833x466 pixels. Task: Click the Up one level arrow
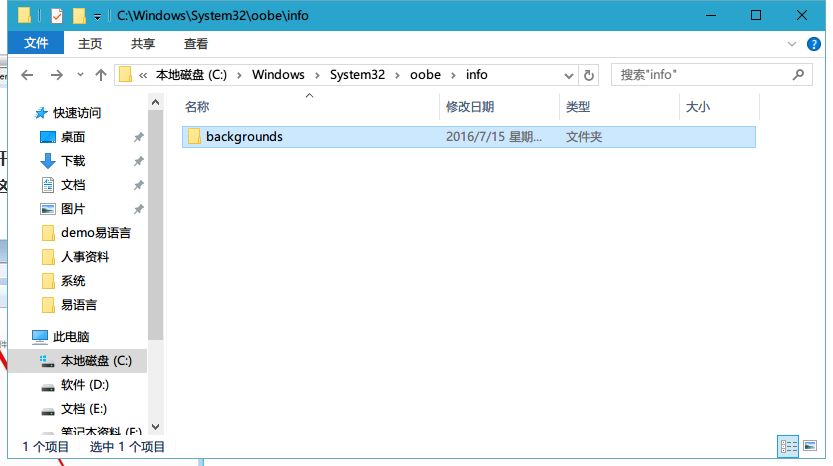pyautogui.click(x=101, y=75)
